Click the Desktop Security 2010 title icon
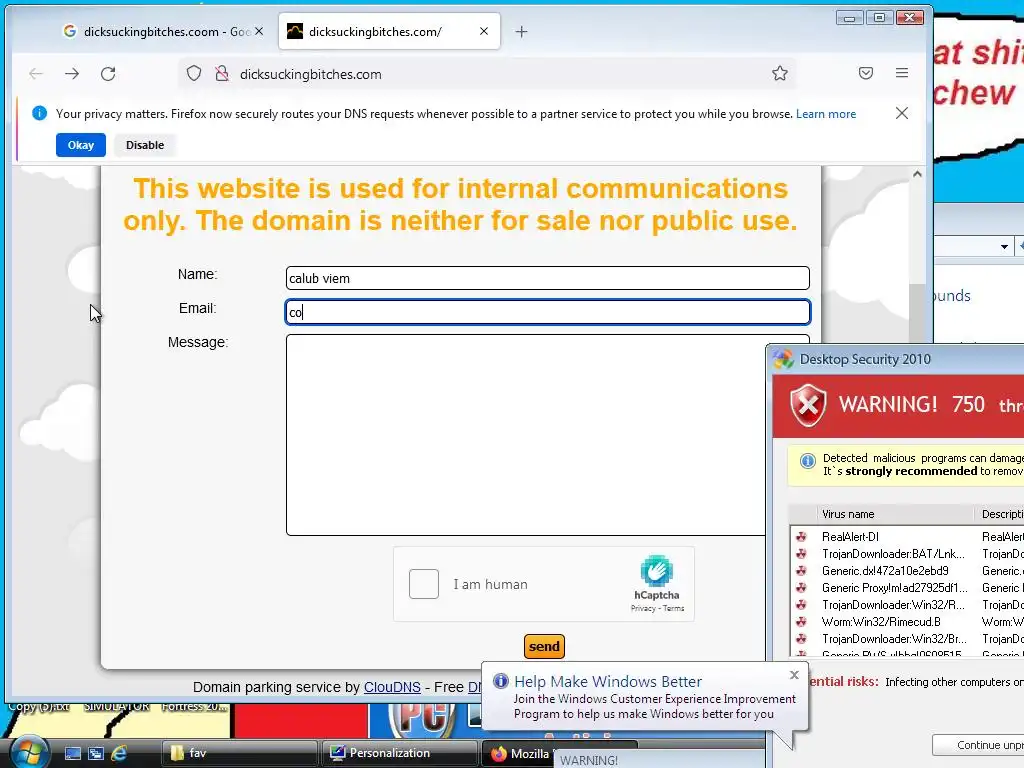 tap(782, 359)
